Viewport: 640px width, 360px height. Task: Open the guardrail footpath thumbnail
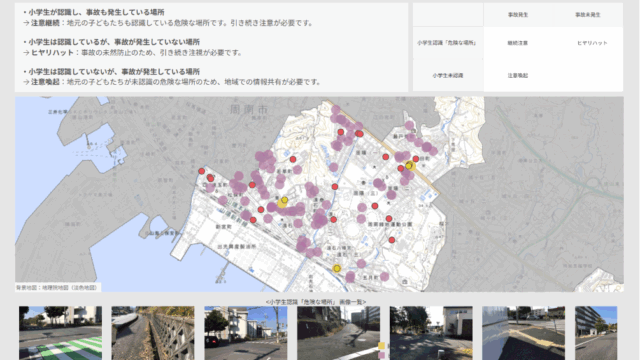click(x=153, y=333)
